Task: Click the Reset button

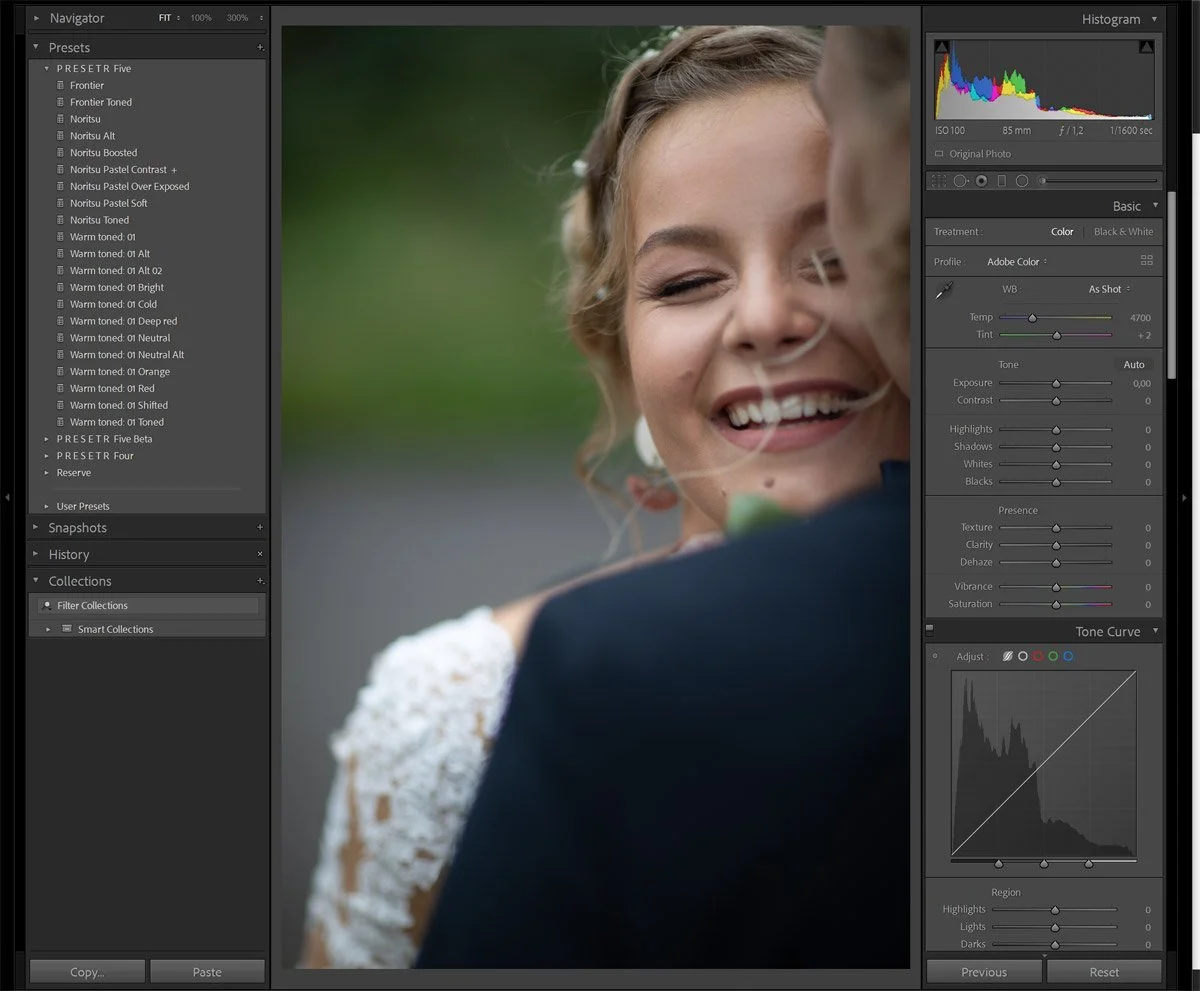Action: tap(1104, 972)
